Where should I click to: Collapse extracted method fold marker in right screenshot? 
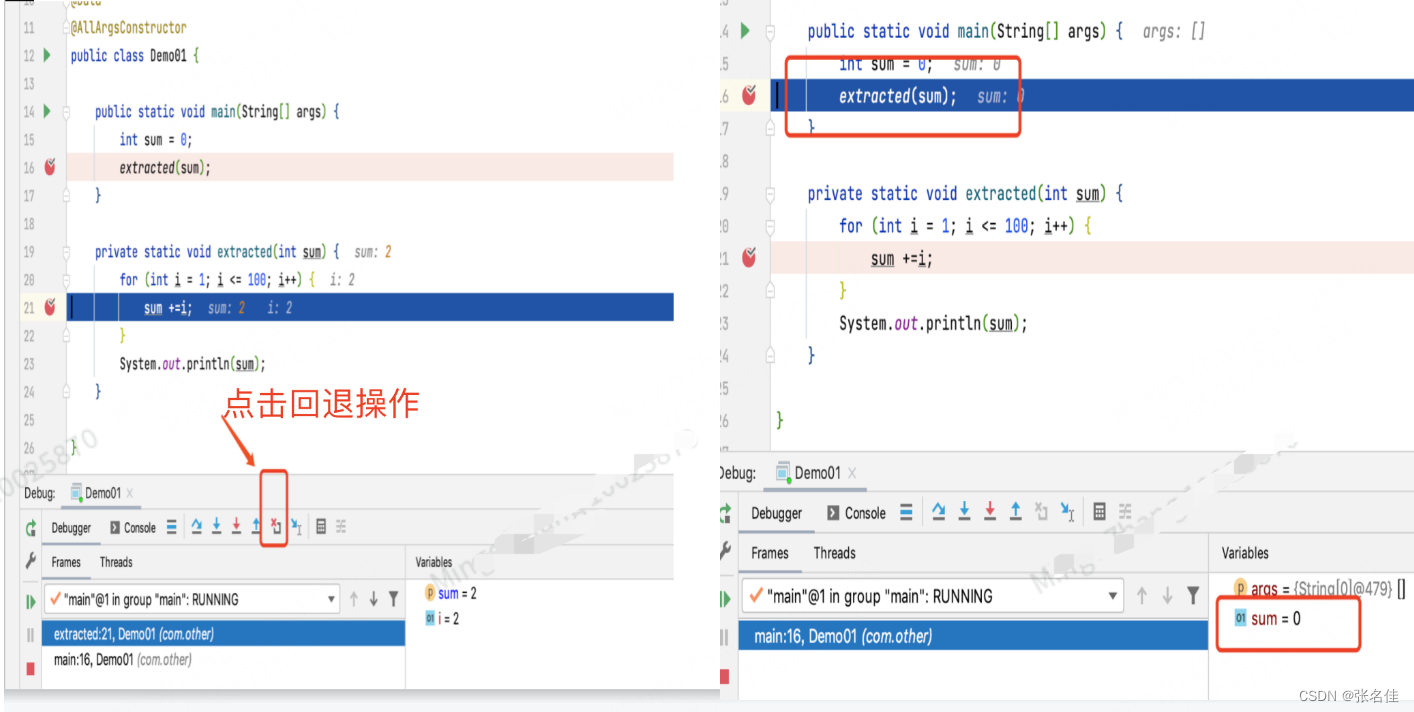pyautogui.click(x=770, y=194)
